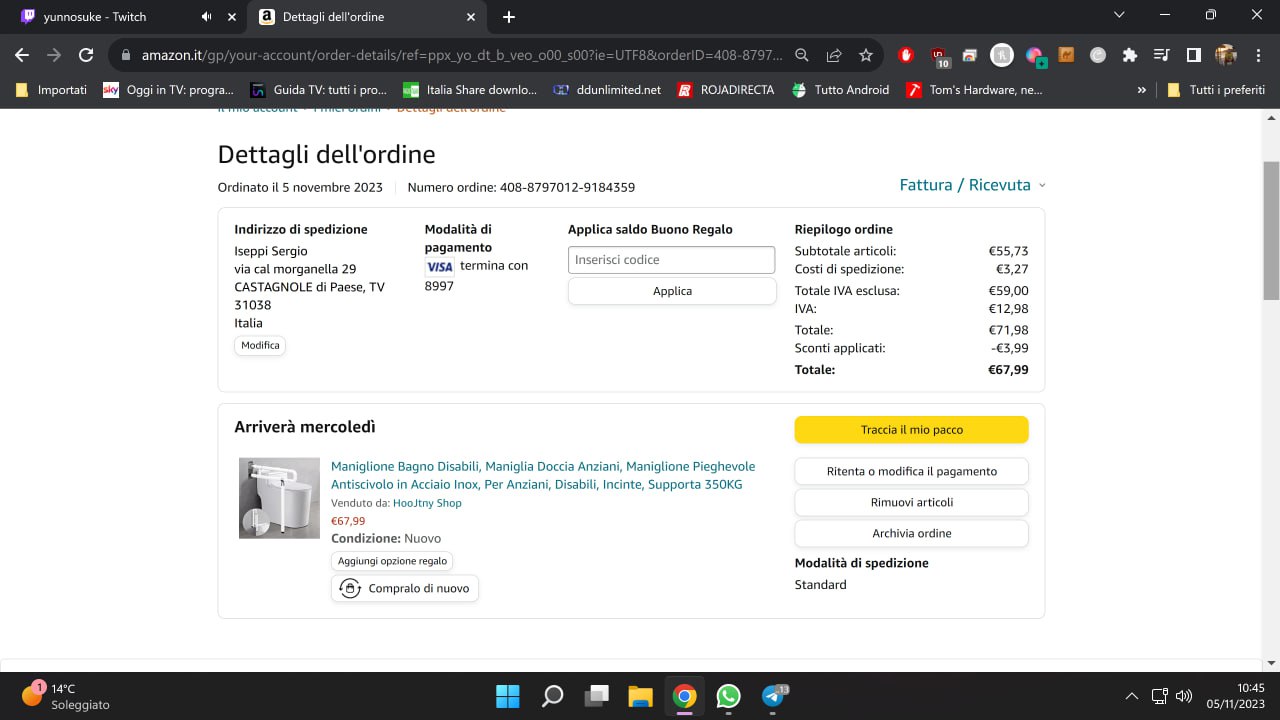Open the tab search dropdown arrow
The width and height of the screenshot is (1280, 720).
coord(1120,15)
